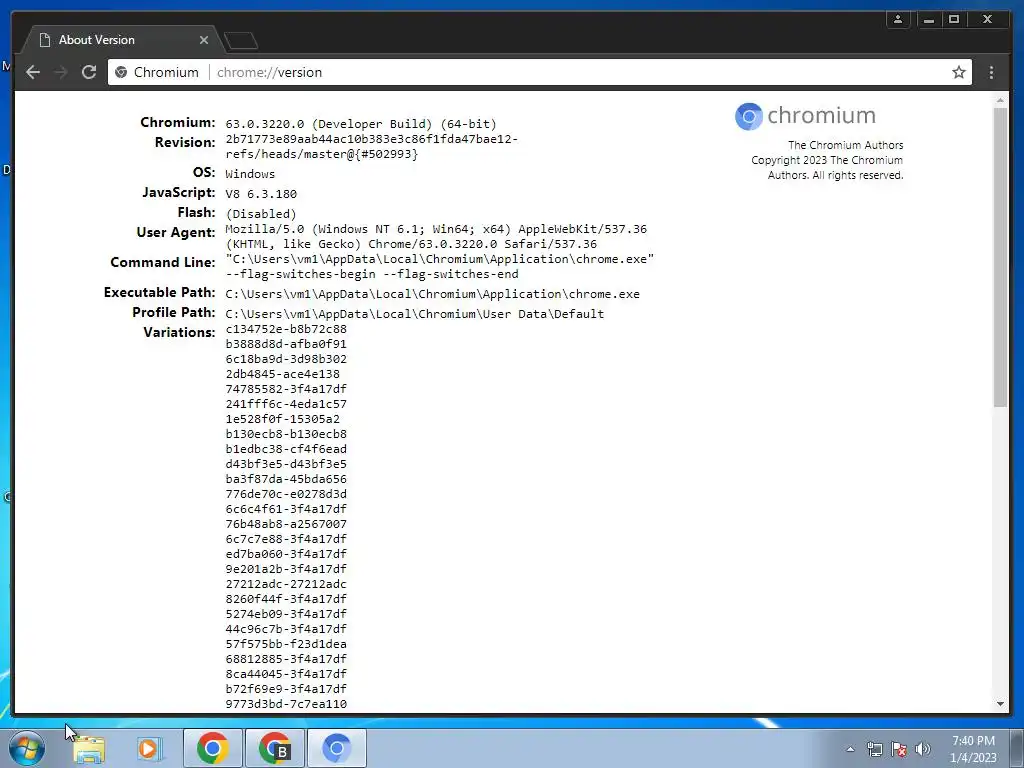Click the version text 63.0.3220.0 (Developer Build)
This screenshot has height=768, width=1024.
click(x=360, y=124)
